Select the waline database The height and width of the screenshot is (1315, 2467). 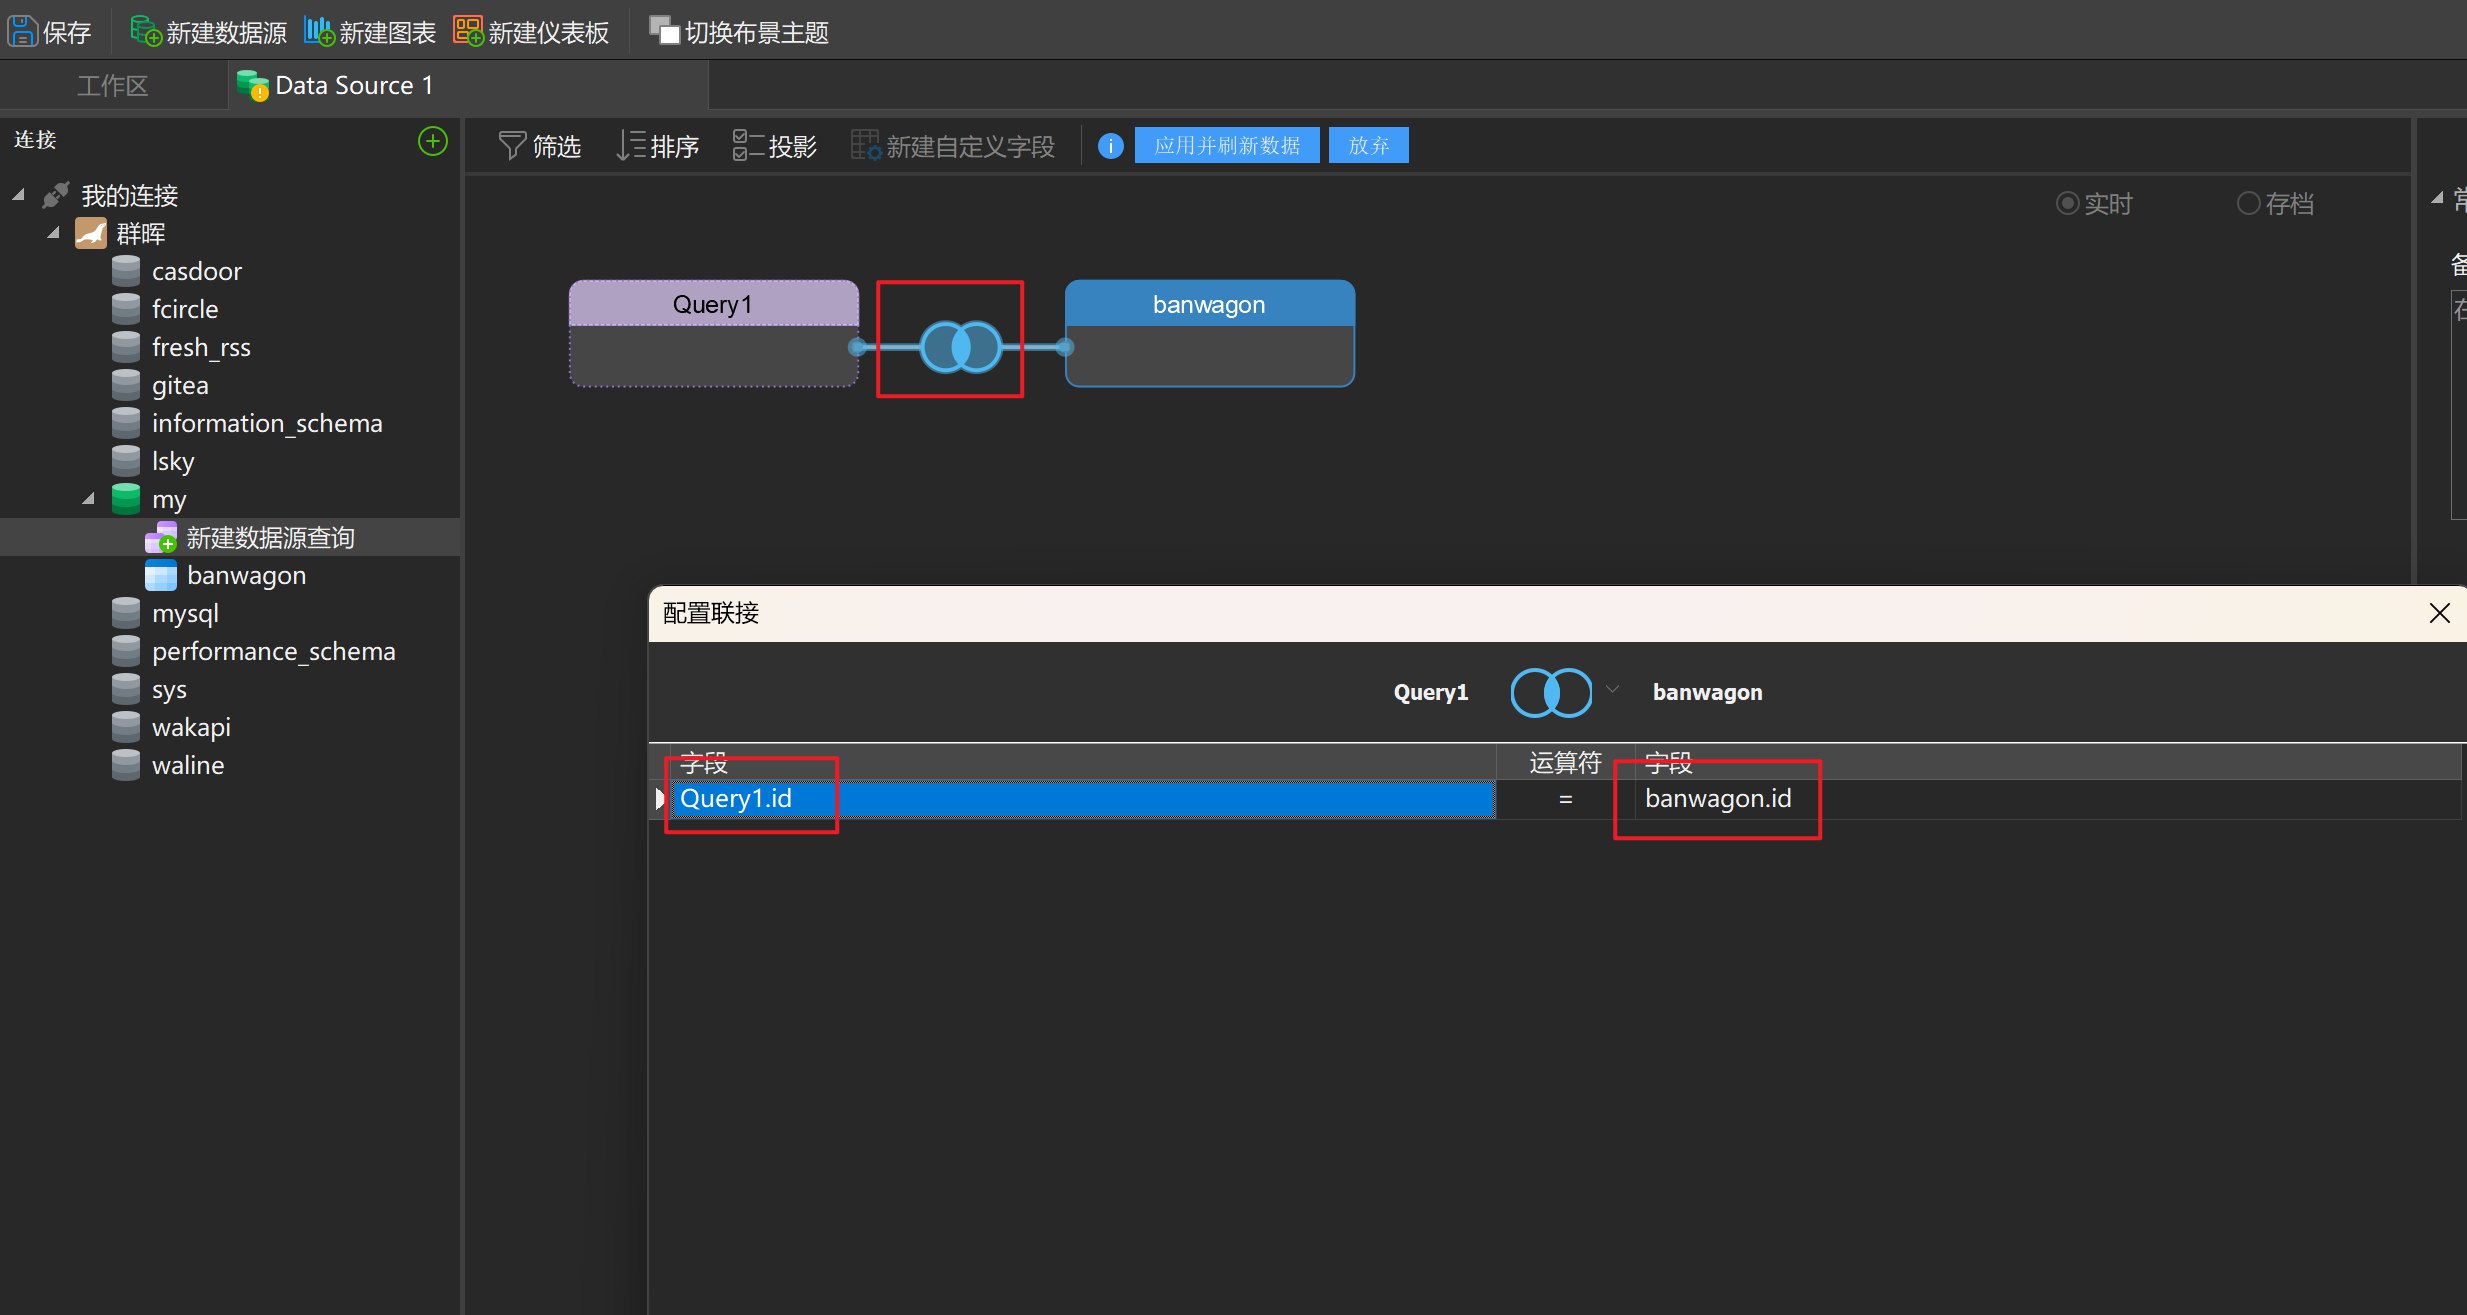[187, 765]
